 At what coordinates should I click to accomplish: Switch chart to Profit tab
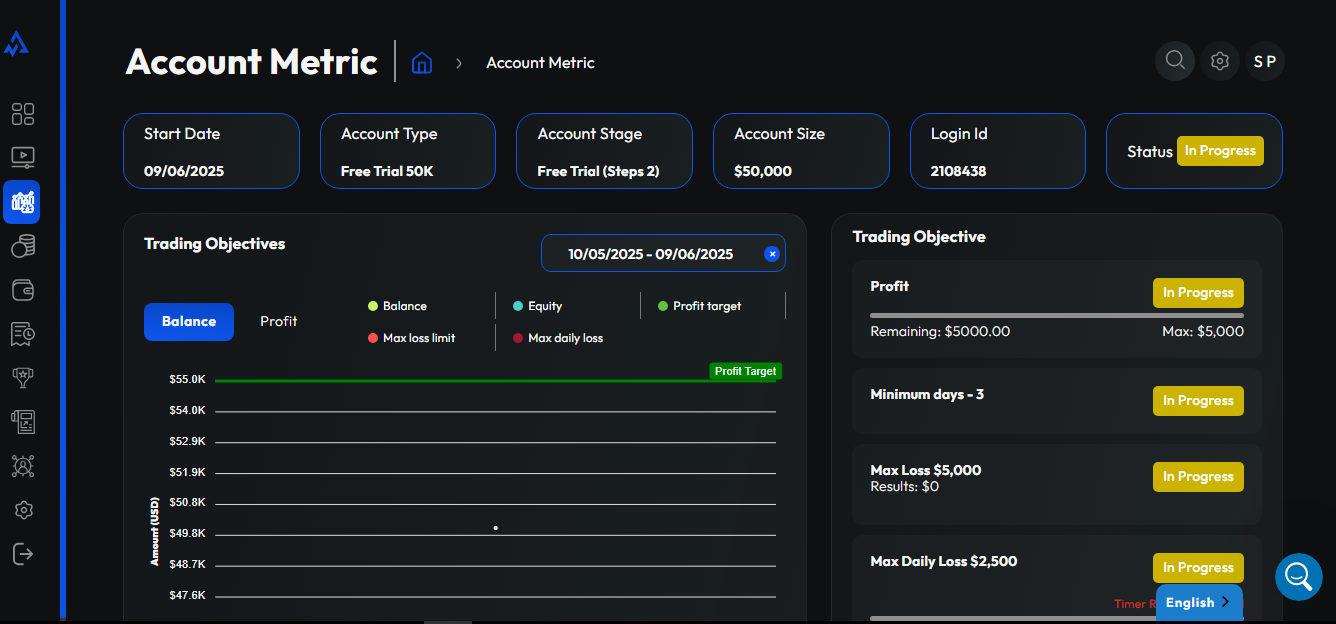(x=279, y=322)
